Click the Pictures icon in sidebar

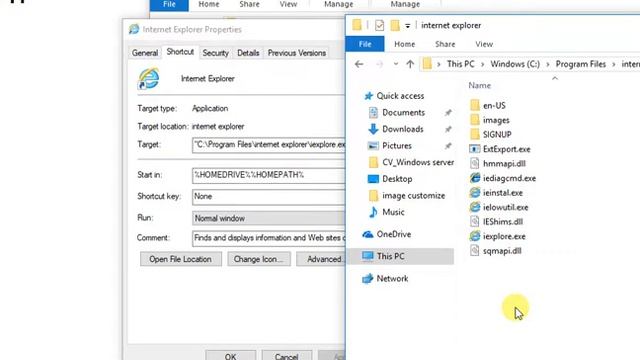coord(373,146)
